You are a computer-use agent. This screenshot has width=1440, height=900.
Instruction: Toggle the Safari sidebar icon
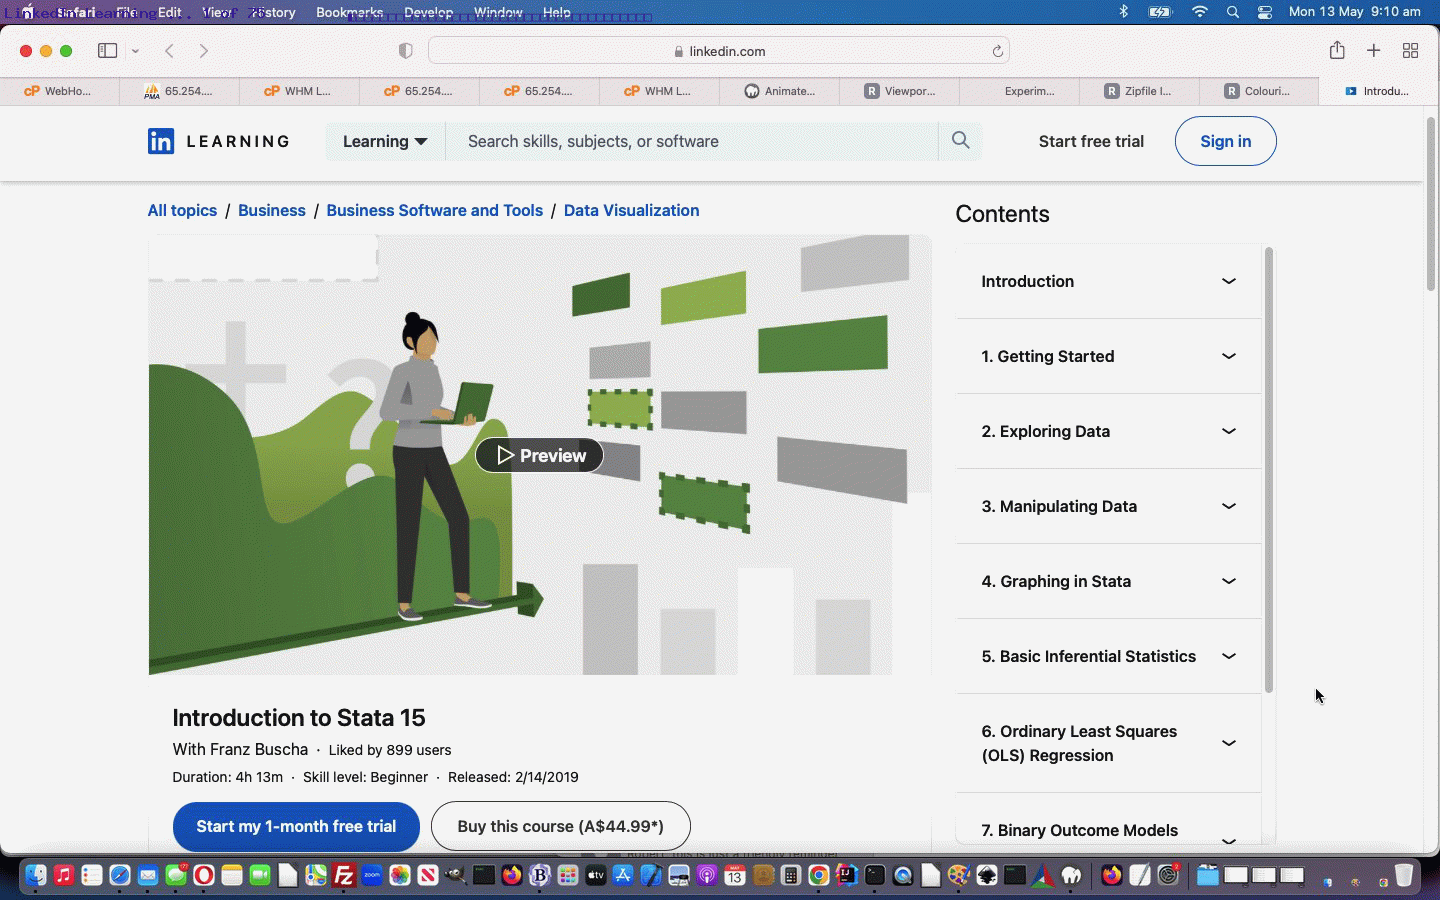pyautogui.click(x=107, y=51)
